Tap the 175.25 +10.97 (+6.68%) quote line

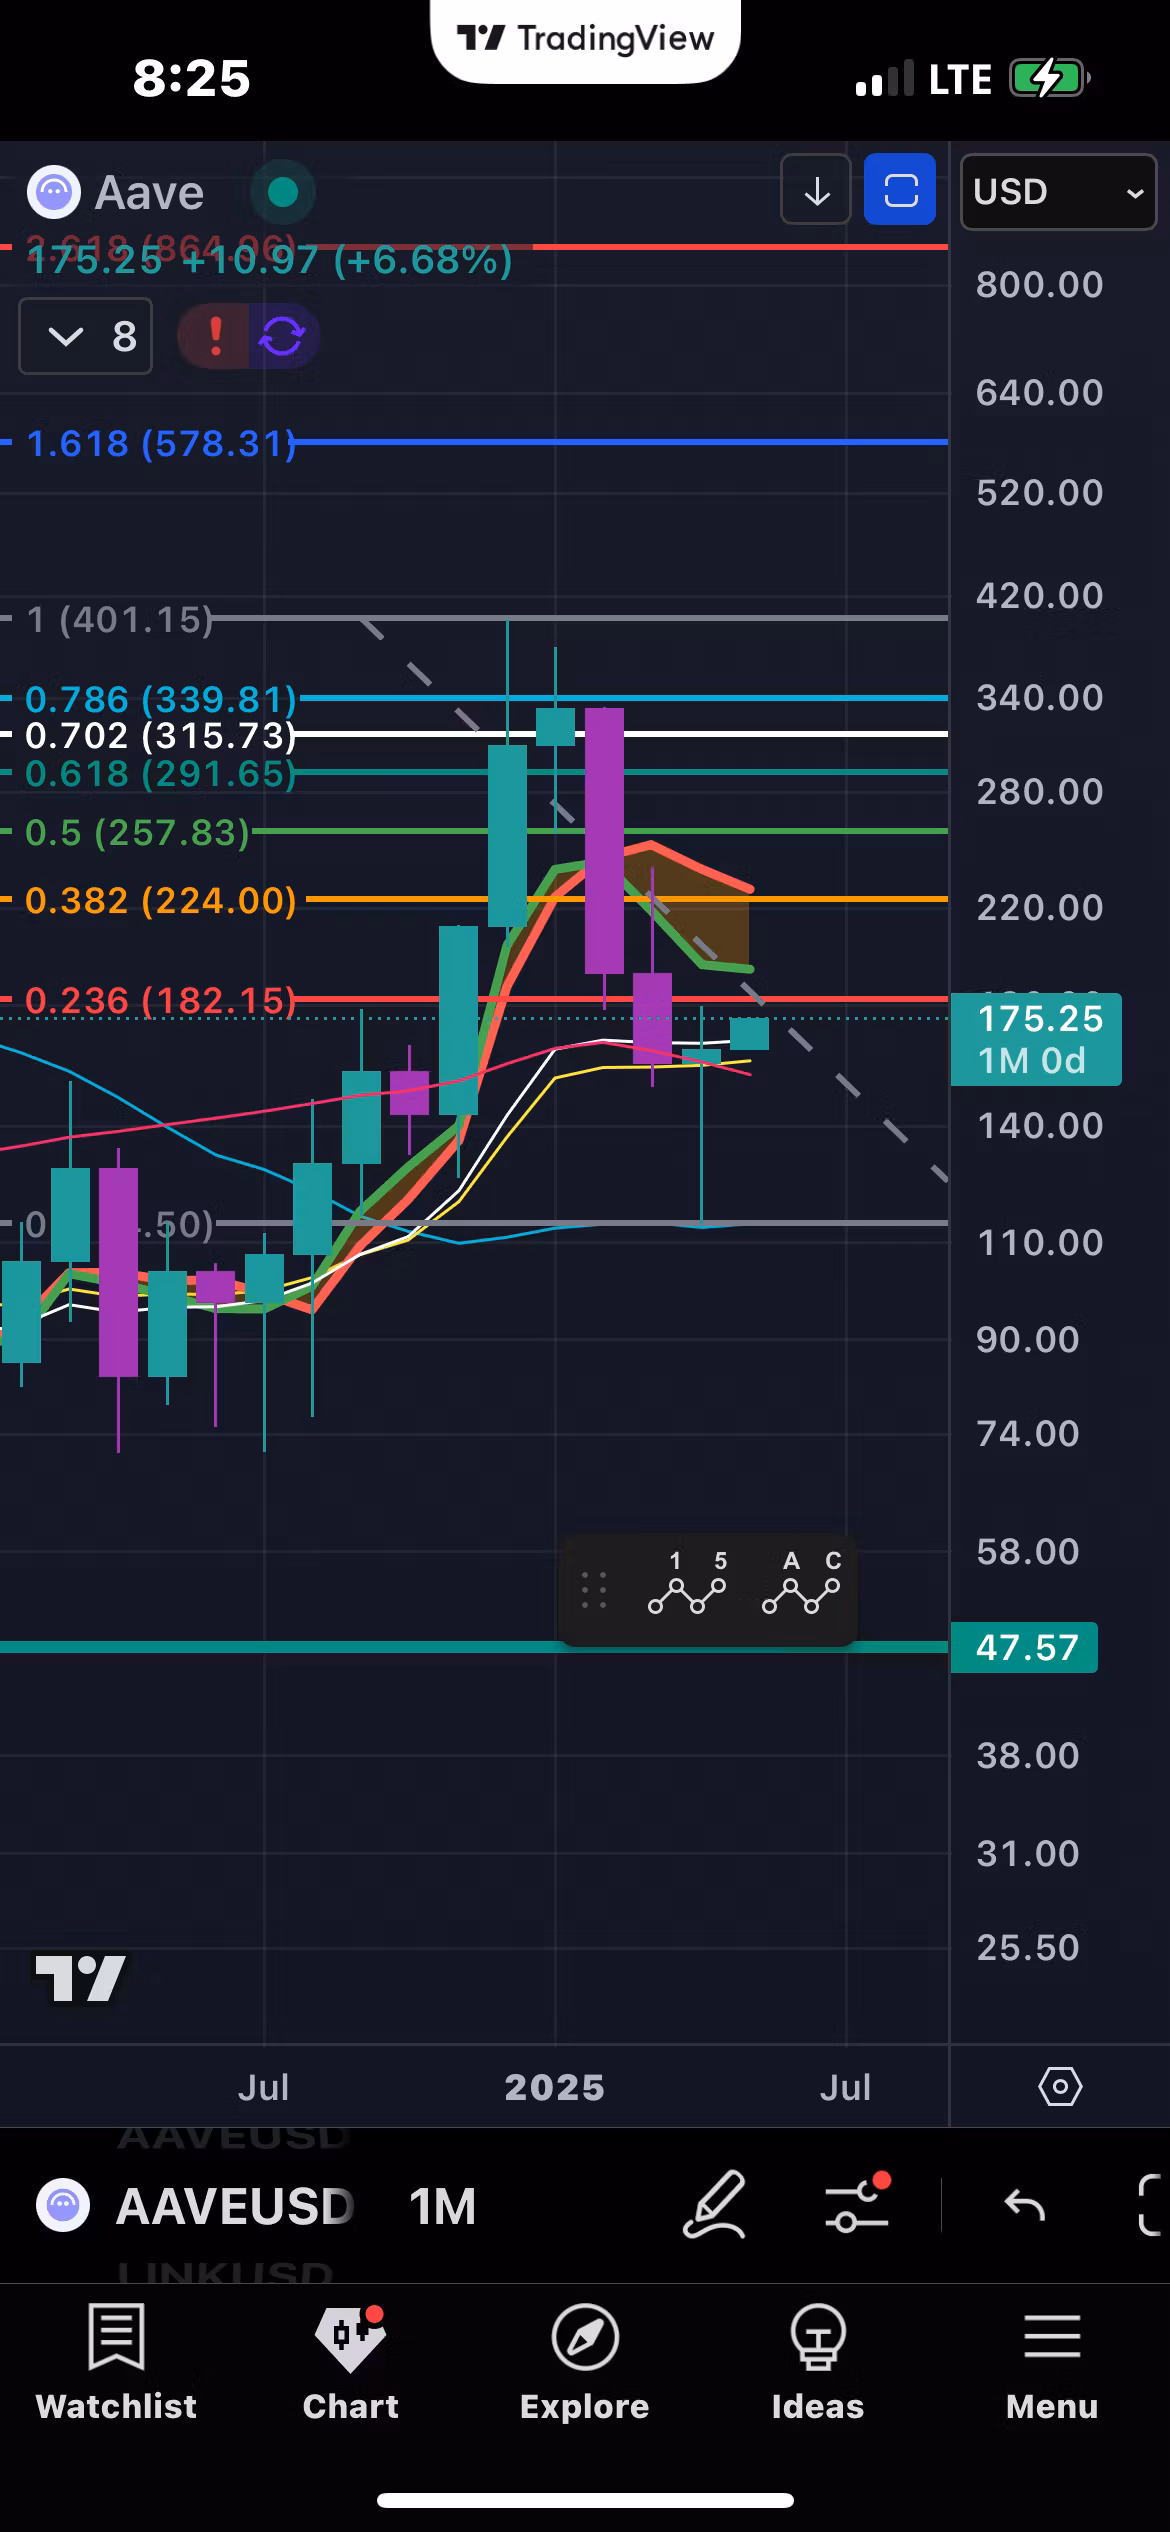coord(269,260)
